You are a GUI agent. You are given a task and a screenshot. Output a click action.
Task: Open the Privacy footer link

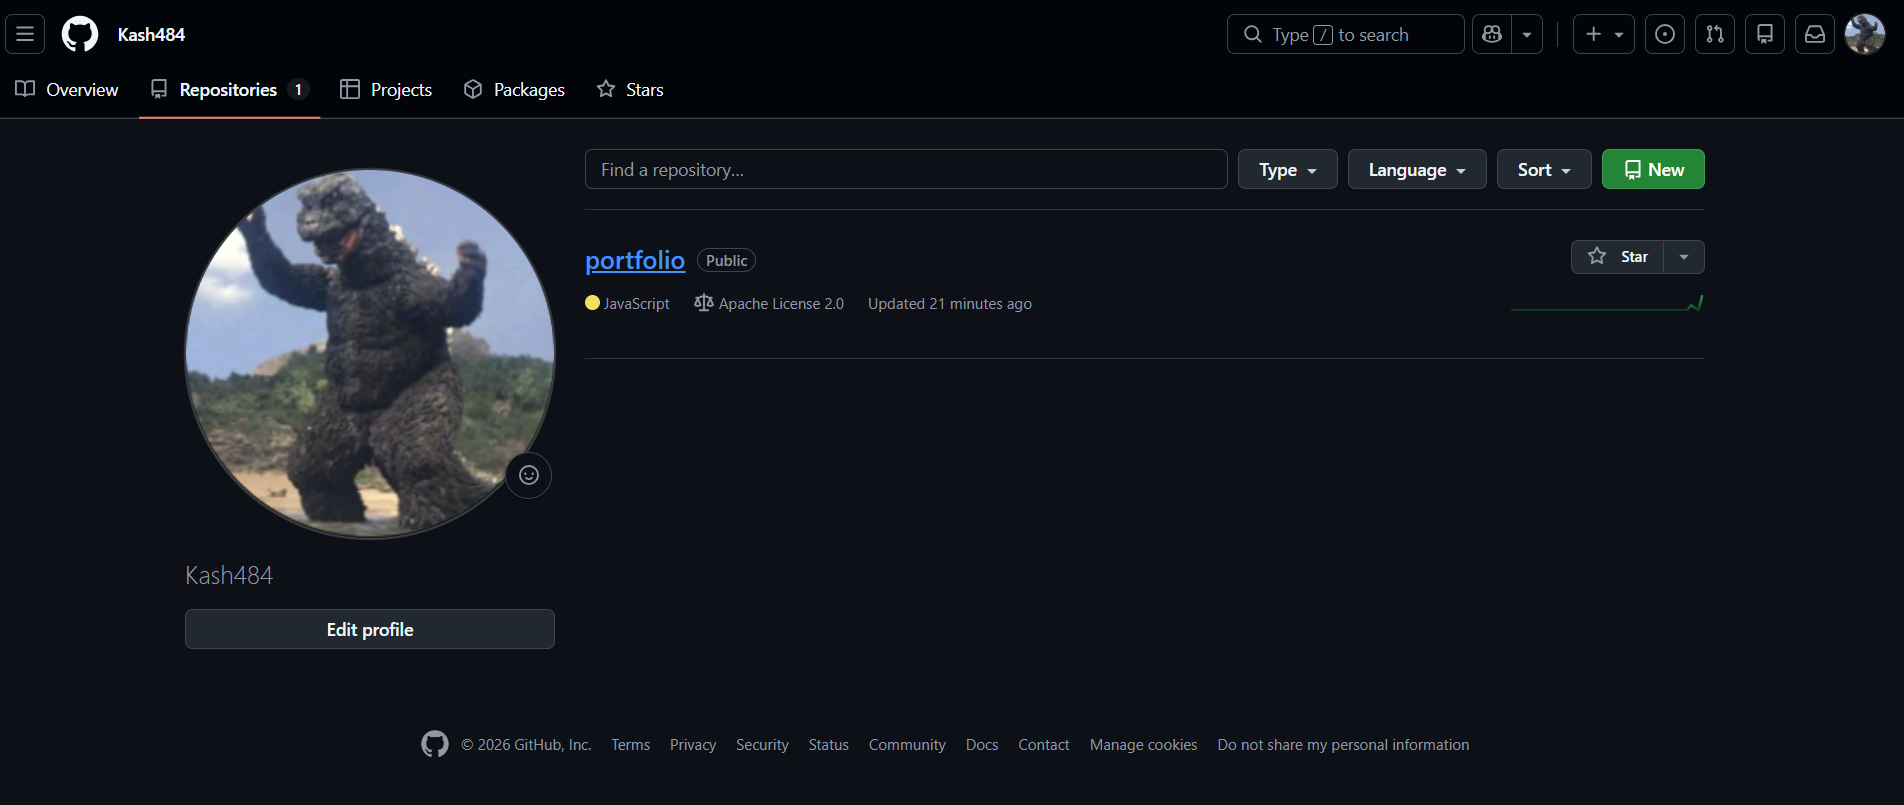(x=693, y=744)
